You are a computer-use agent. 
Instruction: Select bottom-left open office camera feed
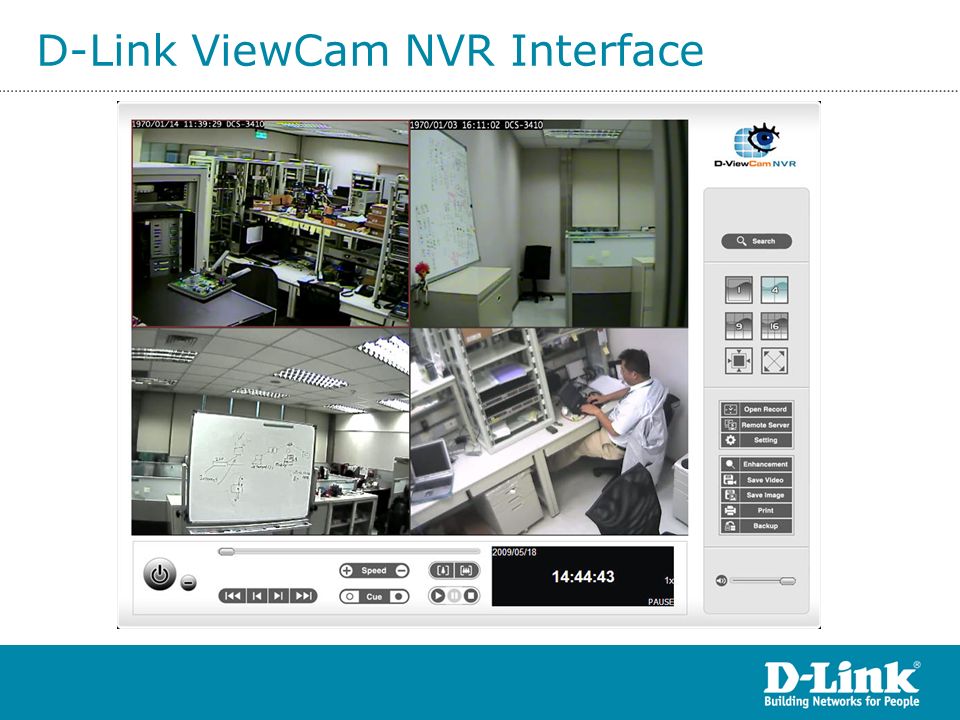click(x=271, y=432)
